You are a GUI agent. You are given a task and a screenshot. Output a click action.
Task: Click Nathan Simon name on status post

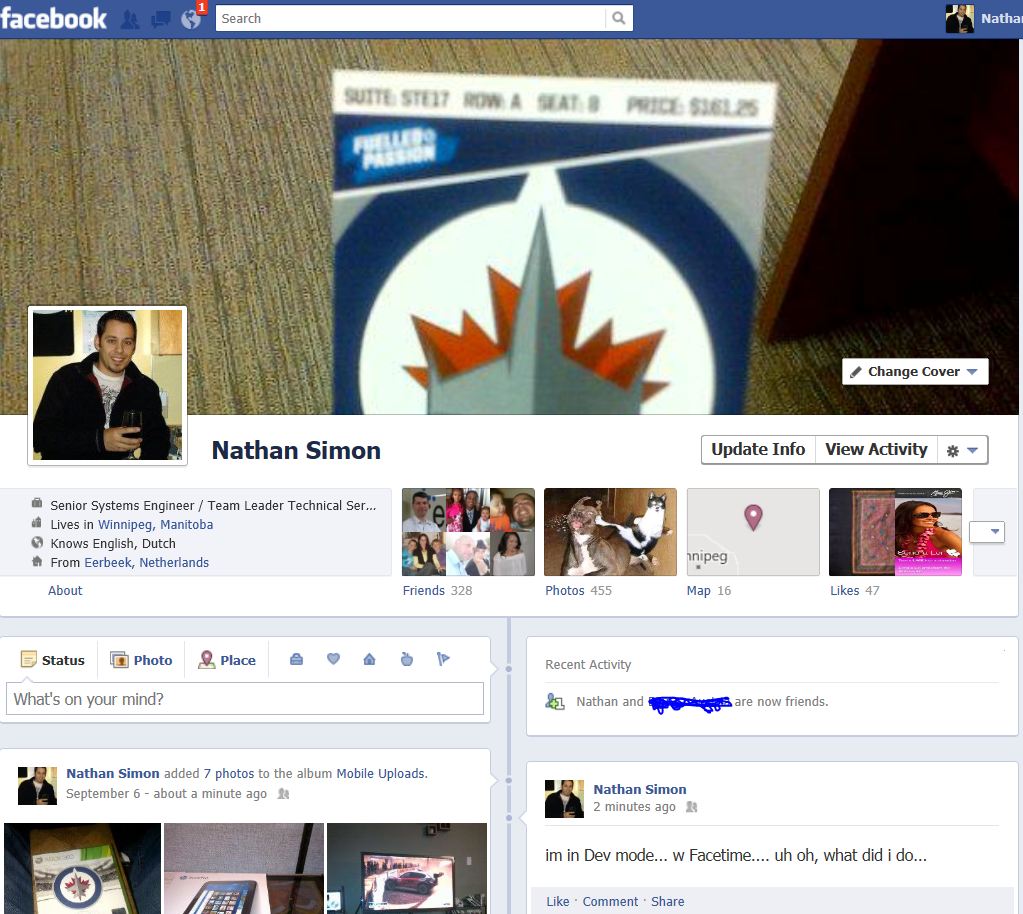[639, 789]
